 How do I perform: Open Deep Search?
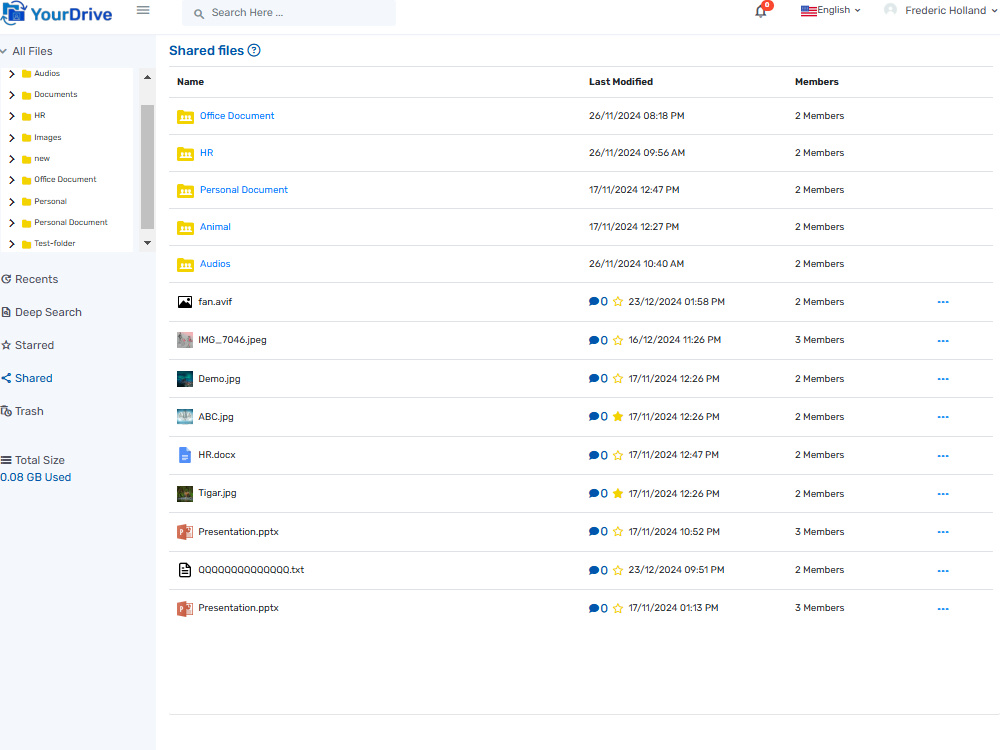41,312
